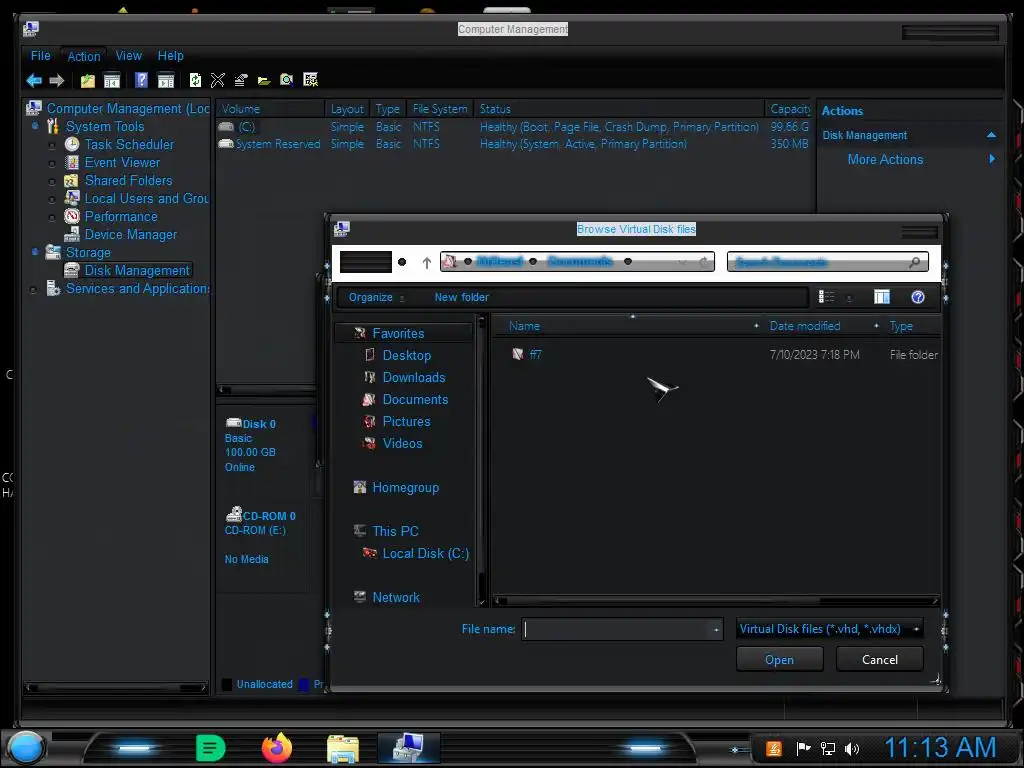
Task: Expand the Task Scheduler tree node
Action: [x=52, y=145]
